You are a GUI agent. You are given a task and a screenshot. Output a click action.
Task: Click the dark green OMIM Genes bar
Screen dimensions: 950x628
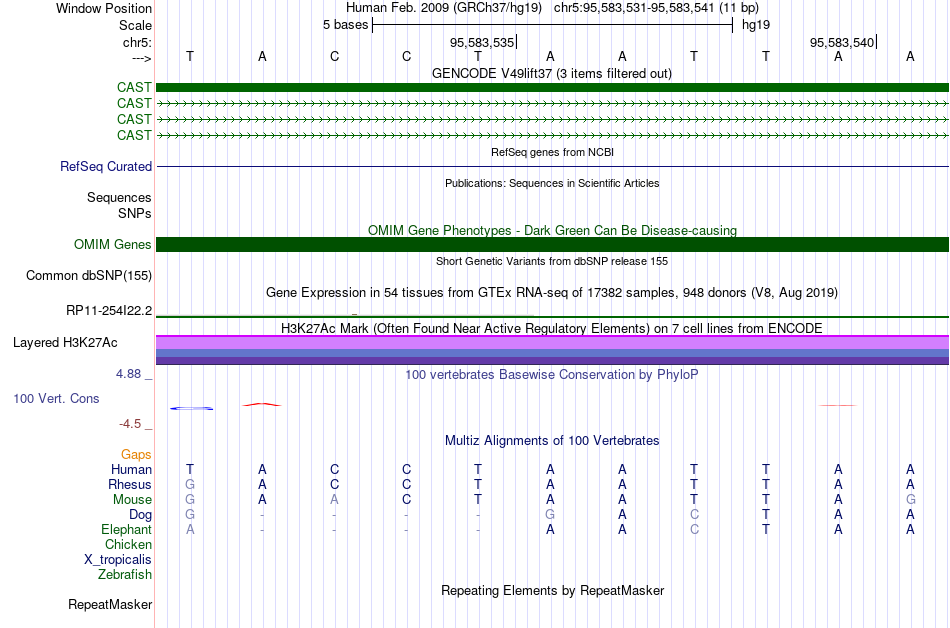(x=552, y=244)
